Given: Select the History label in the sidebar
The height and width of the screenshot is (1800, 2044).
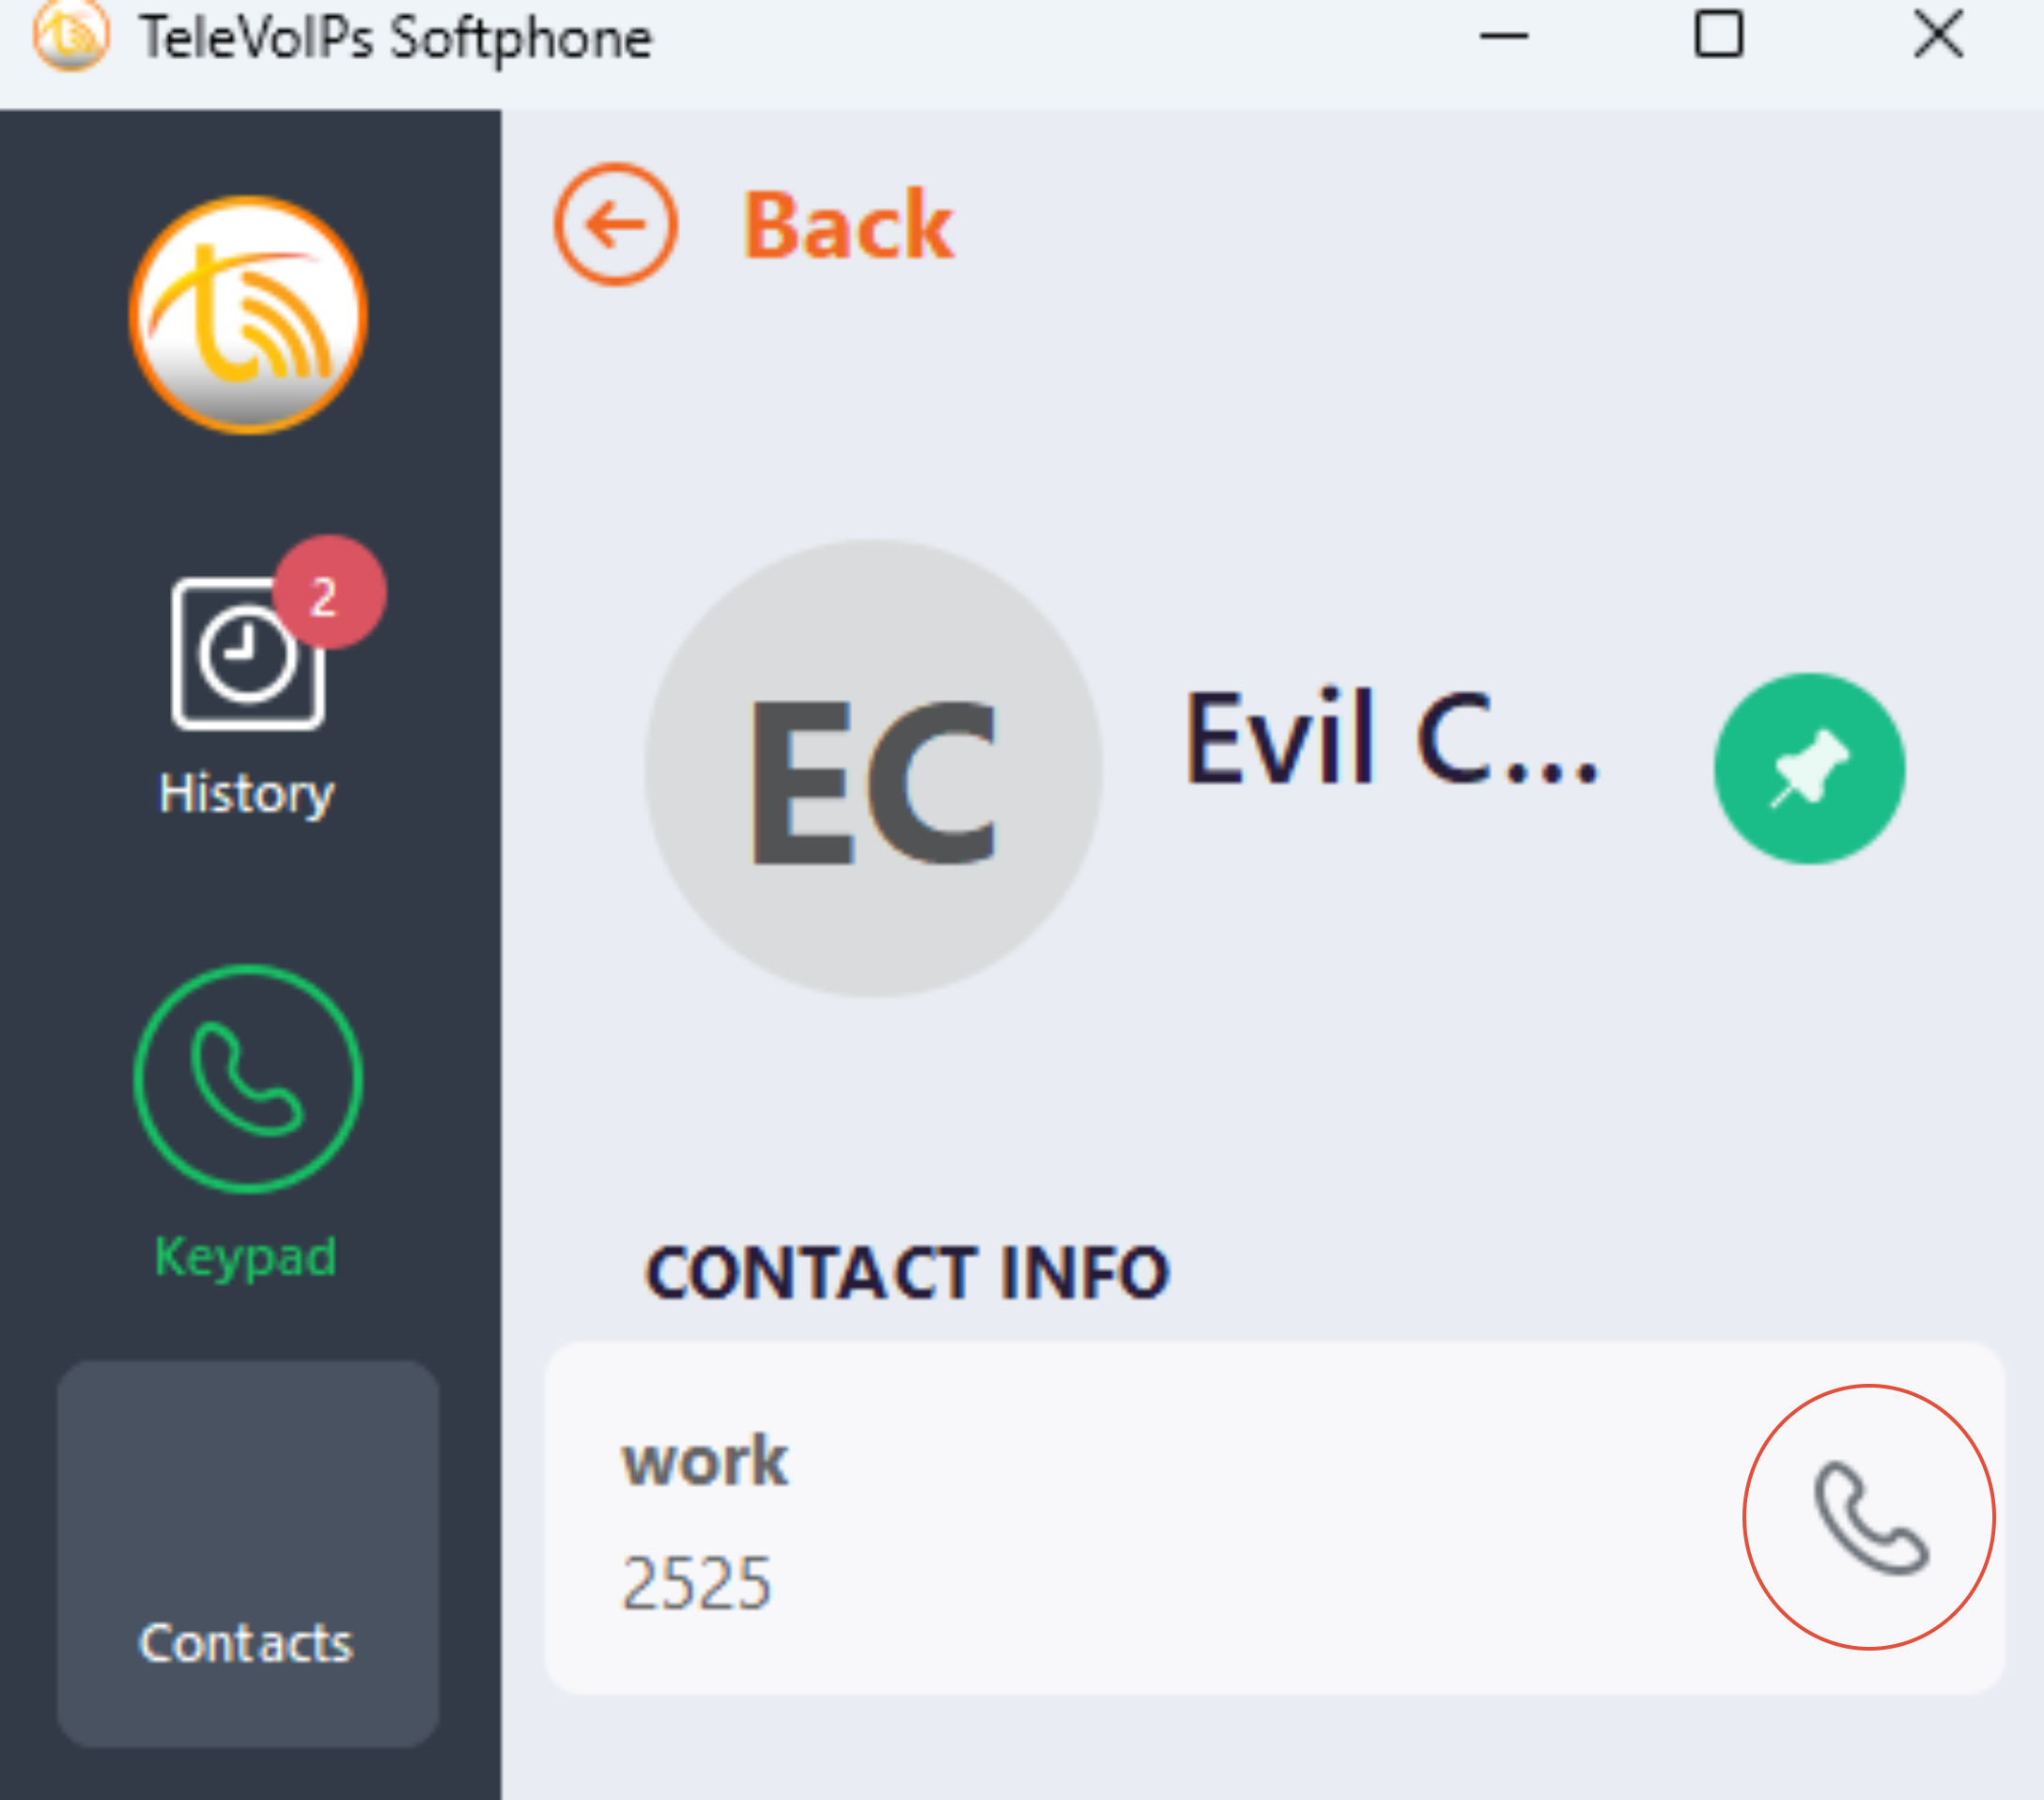Looking at the screenshot, I should click(246, 794).
